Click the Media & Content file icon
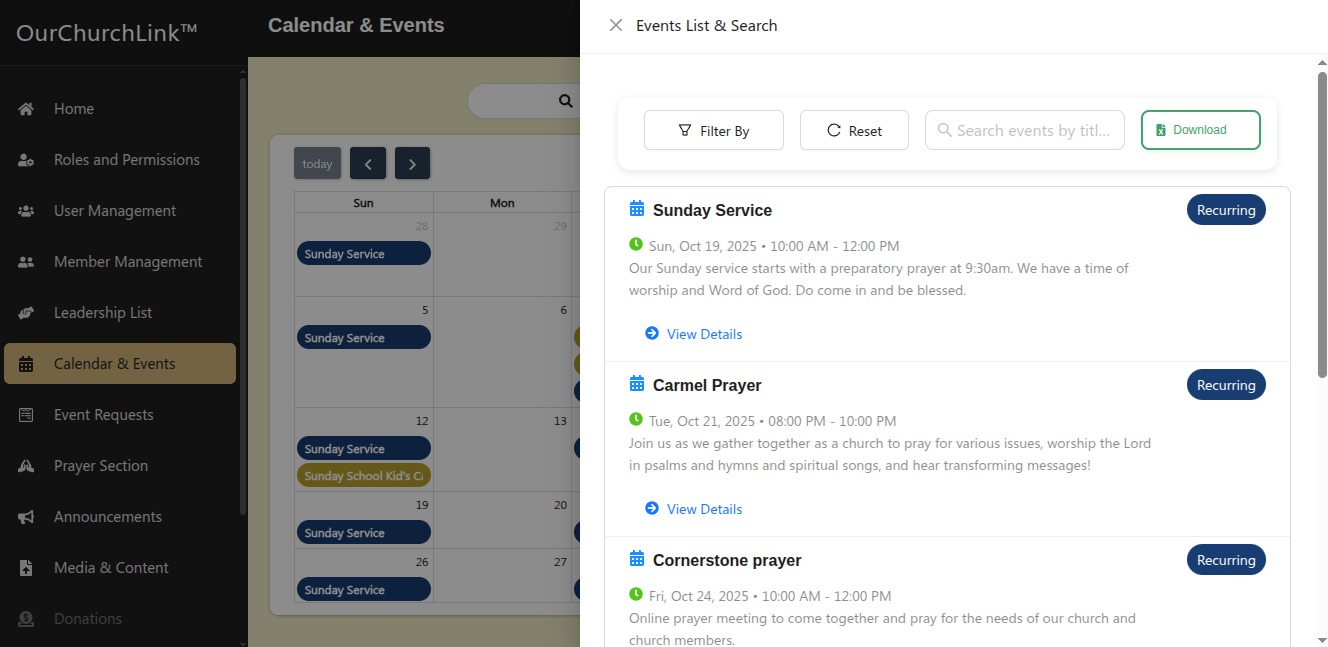 click(27, 568)
